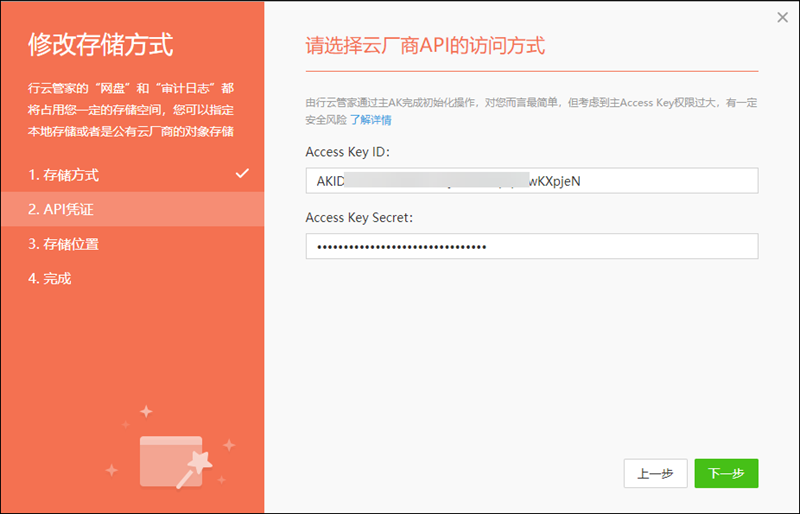The height and width of the screenshot is (514, 800).
Task: Click the Access Key ID label
Action: pyautogui.click(x=347, y=152)
